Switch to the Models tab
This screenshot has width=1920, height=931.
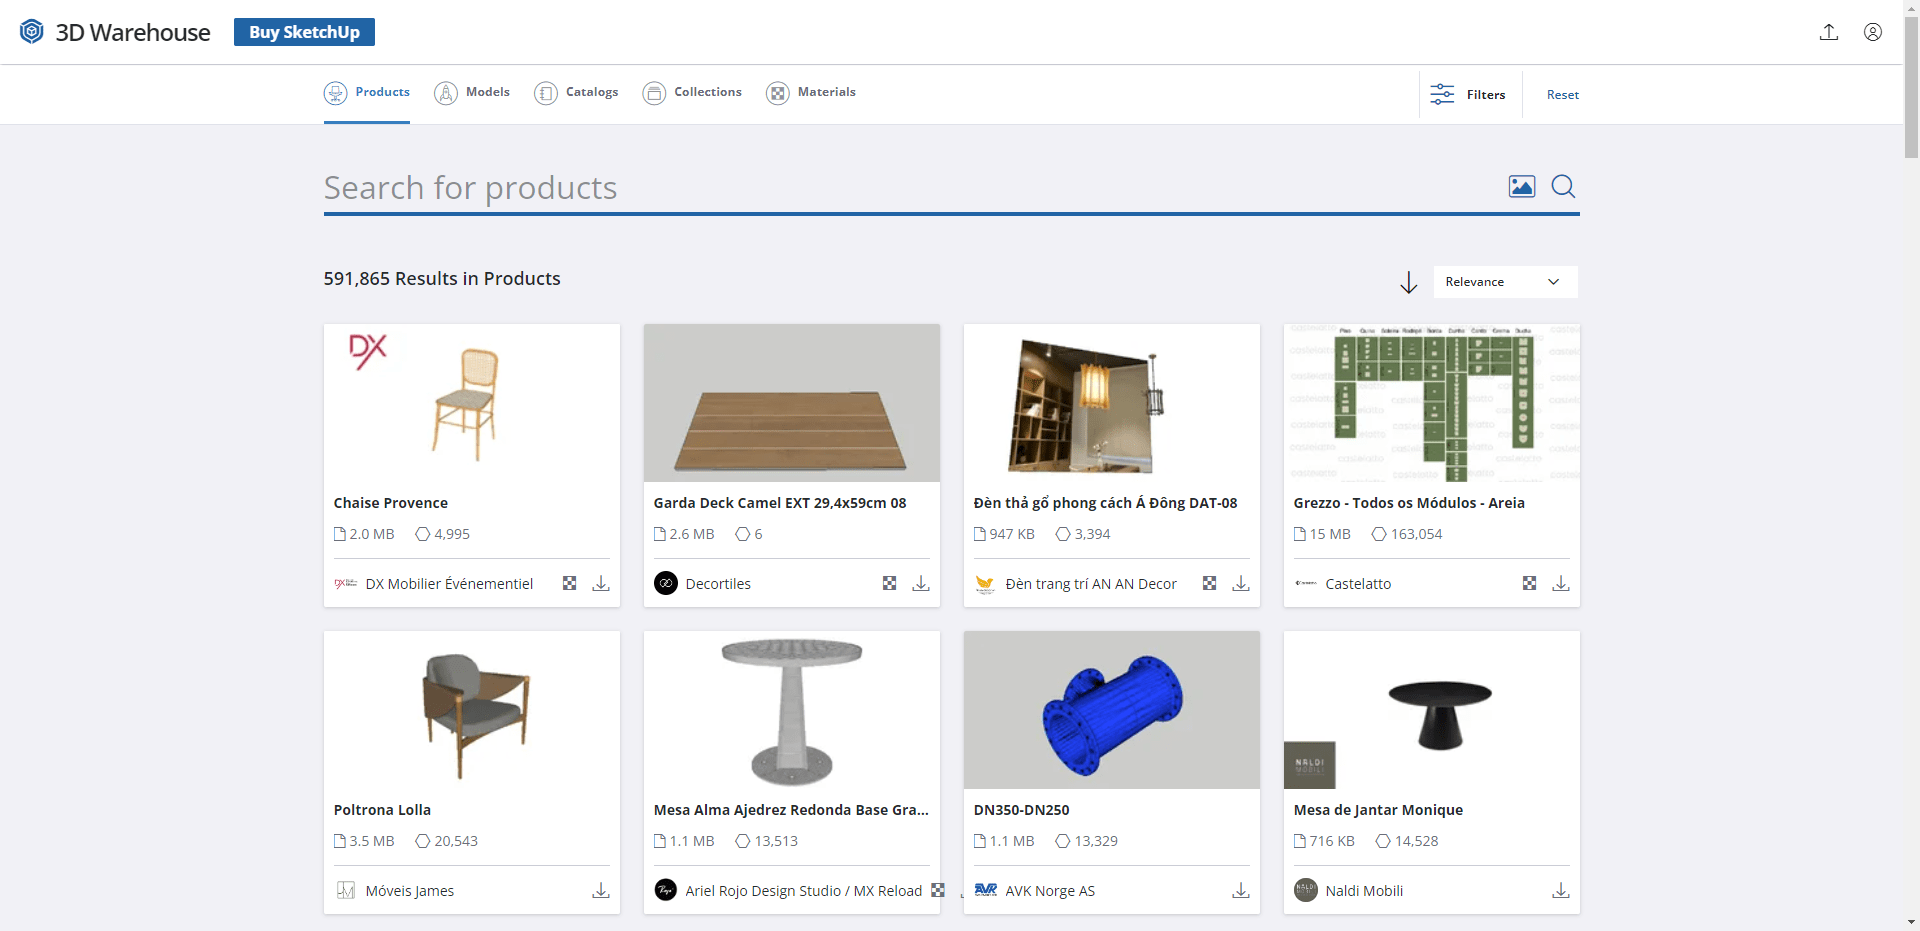(x=472, y=93)
